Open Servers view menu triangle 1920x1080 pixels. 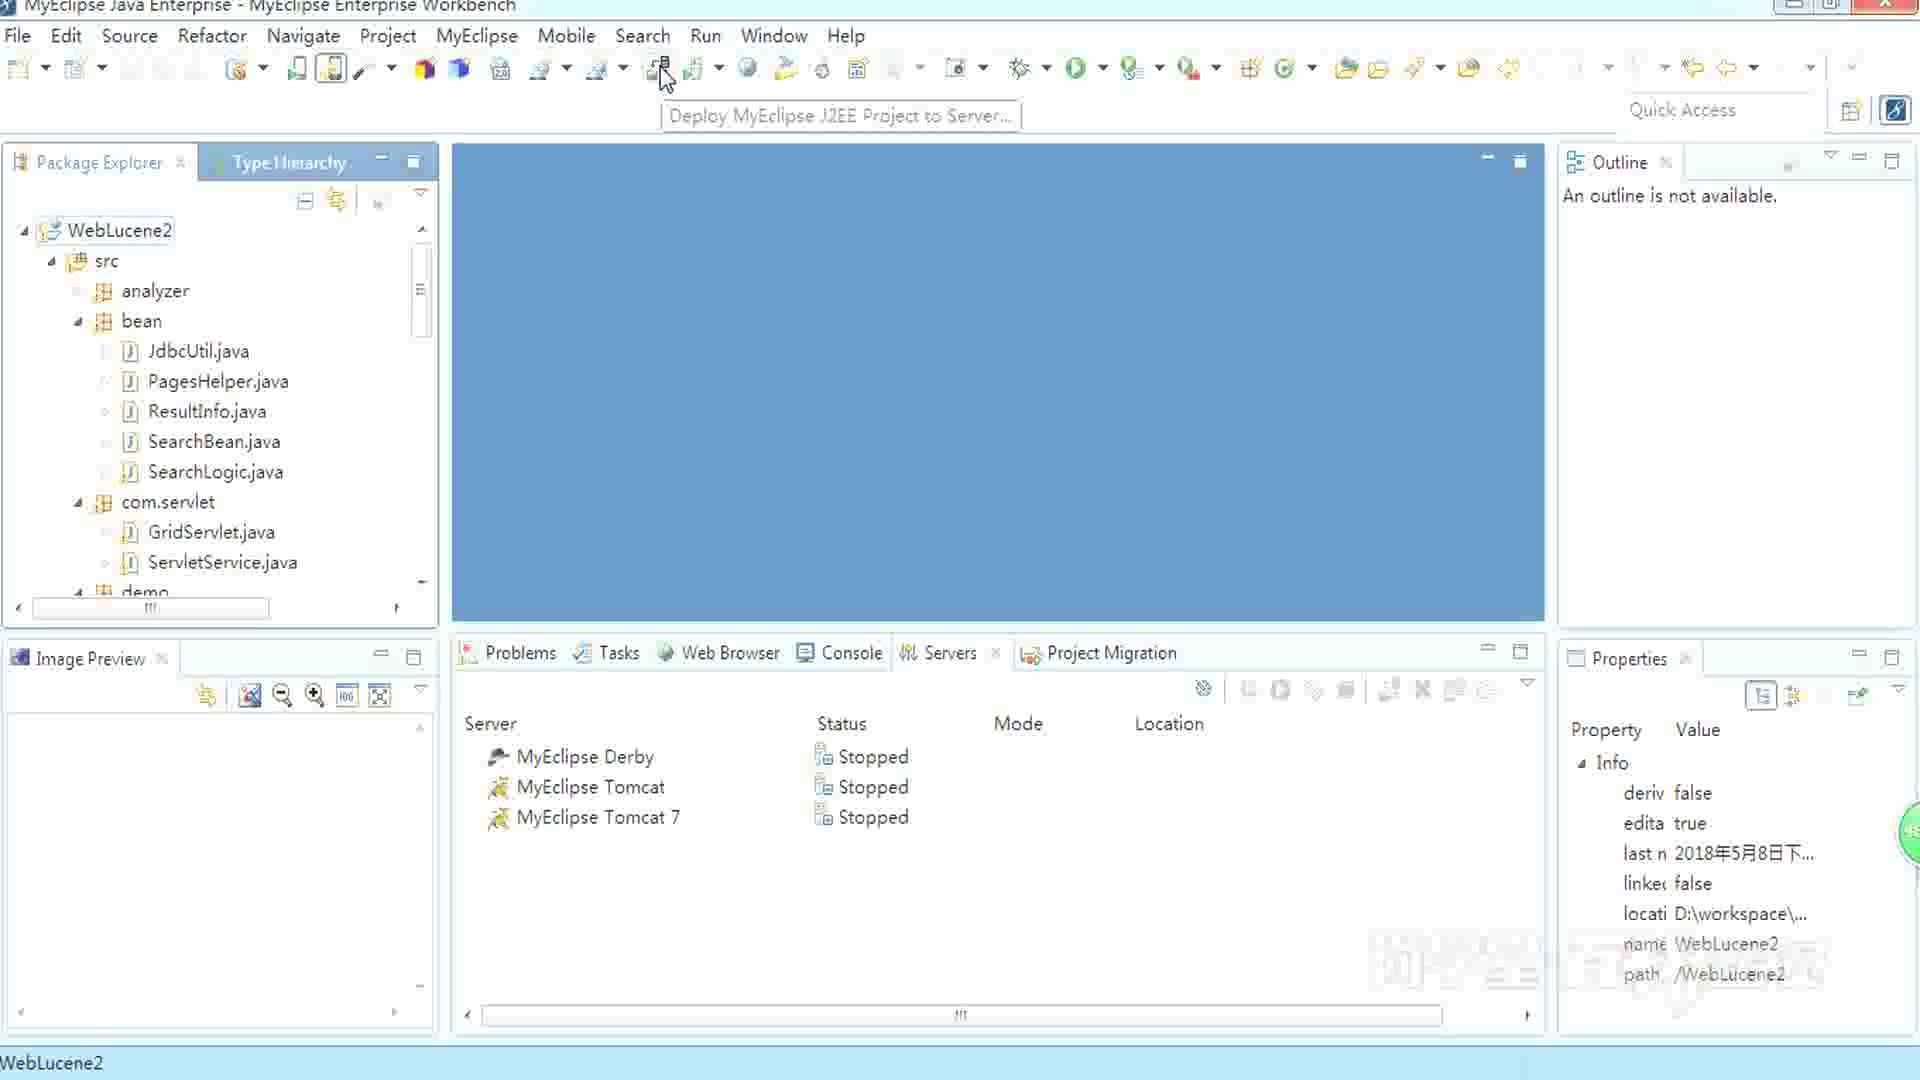pos(1527,683)
